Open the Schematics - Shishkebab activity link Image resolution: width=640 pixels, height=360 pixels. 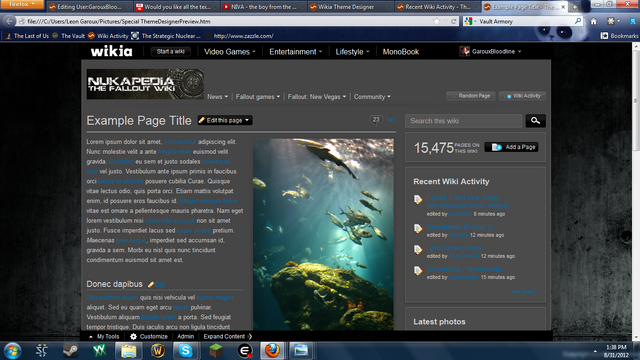click(464, 269)
